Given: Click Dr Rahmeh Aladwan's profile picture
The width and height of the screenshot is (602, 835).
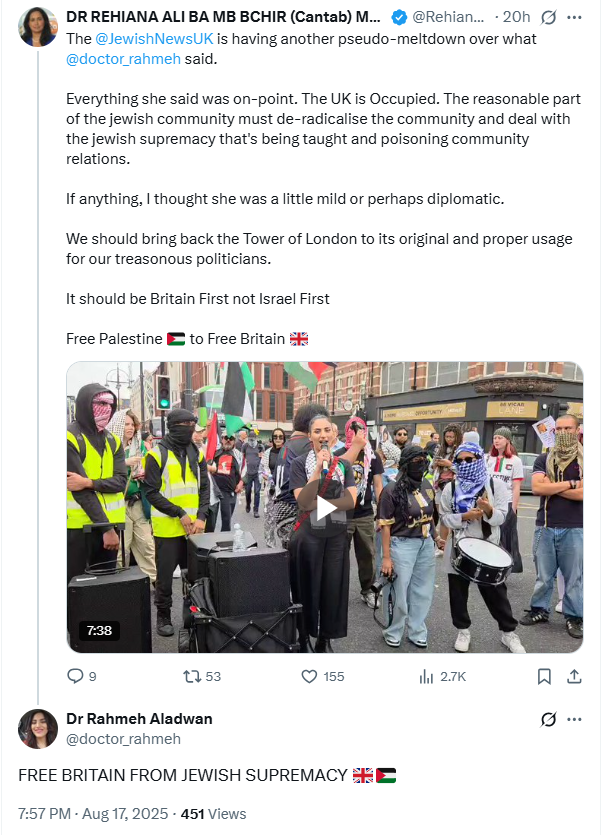Looking at the screenshot, I should click(x=37, y=729).
